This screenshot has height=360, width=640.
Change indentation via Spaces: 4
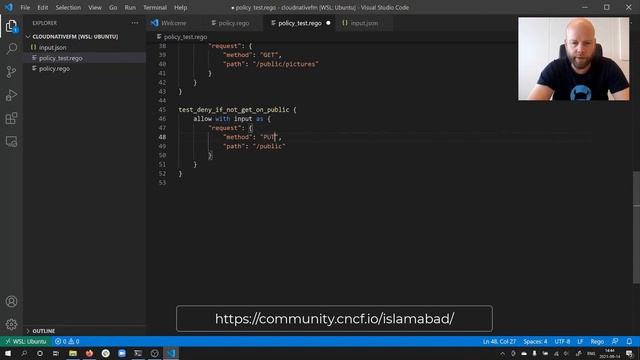[x=535, y=341]
